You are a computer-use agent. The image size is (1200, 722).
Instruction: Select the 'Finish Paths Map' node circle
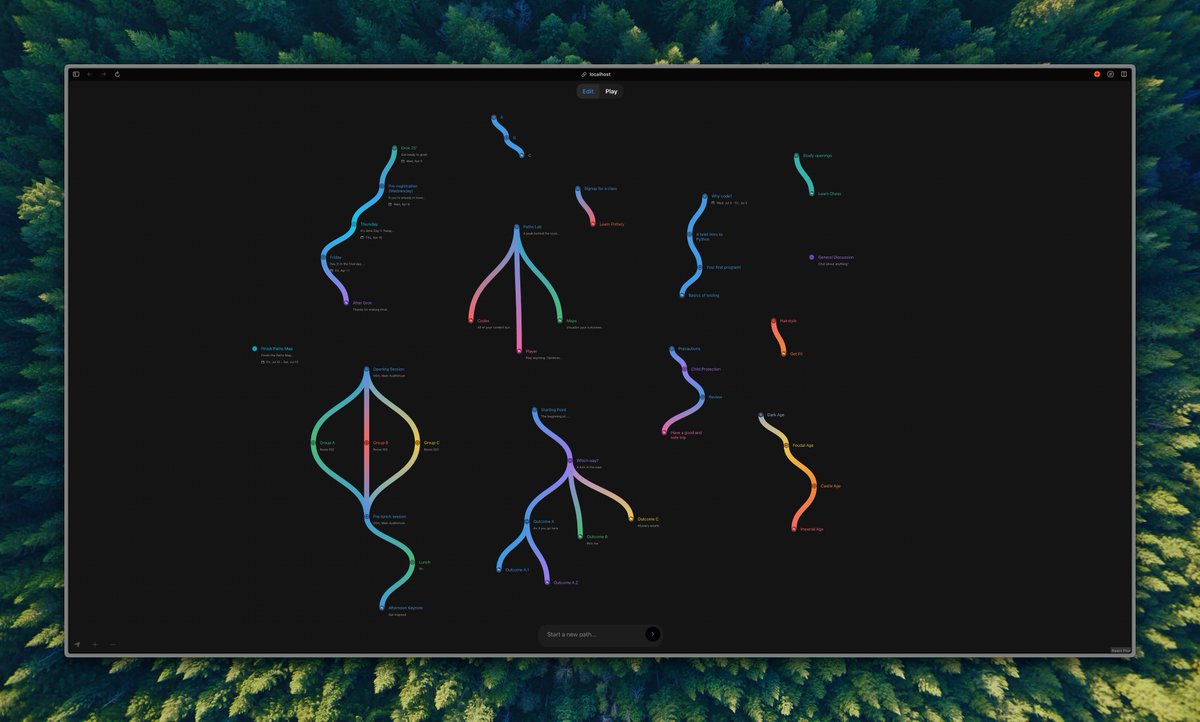255,349
